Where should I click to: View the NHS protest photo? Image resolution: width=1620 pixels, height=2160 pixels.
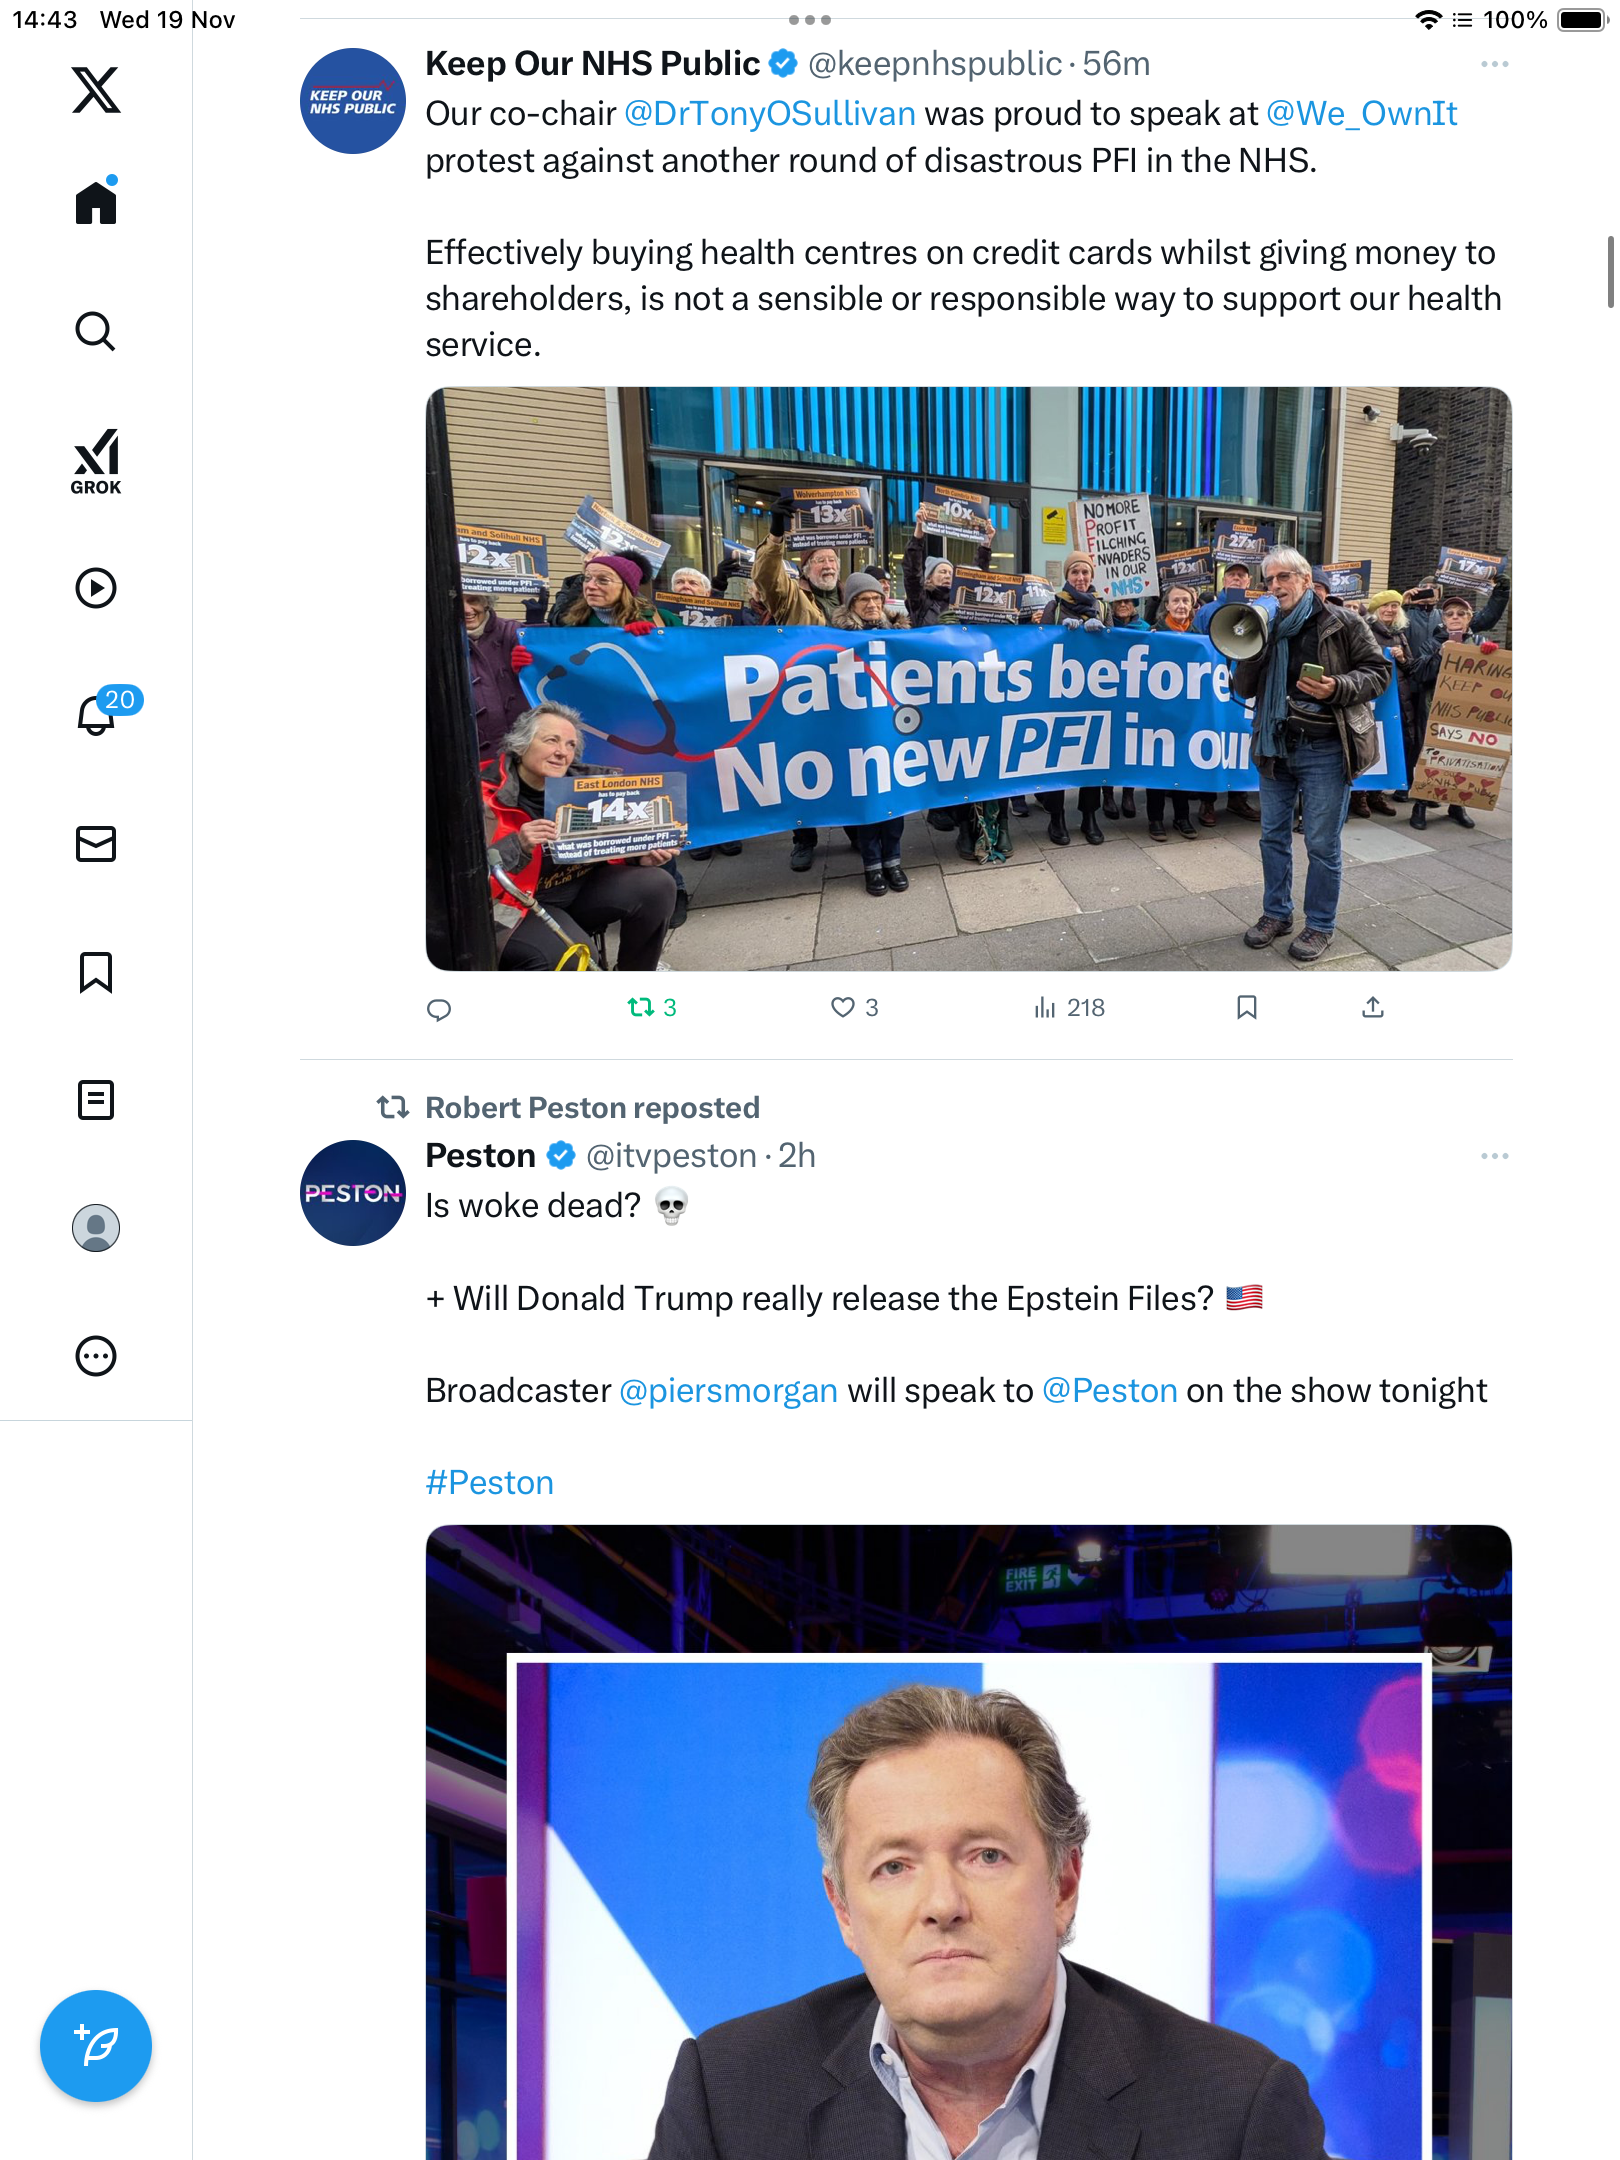point(968,679)
